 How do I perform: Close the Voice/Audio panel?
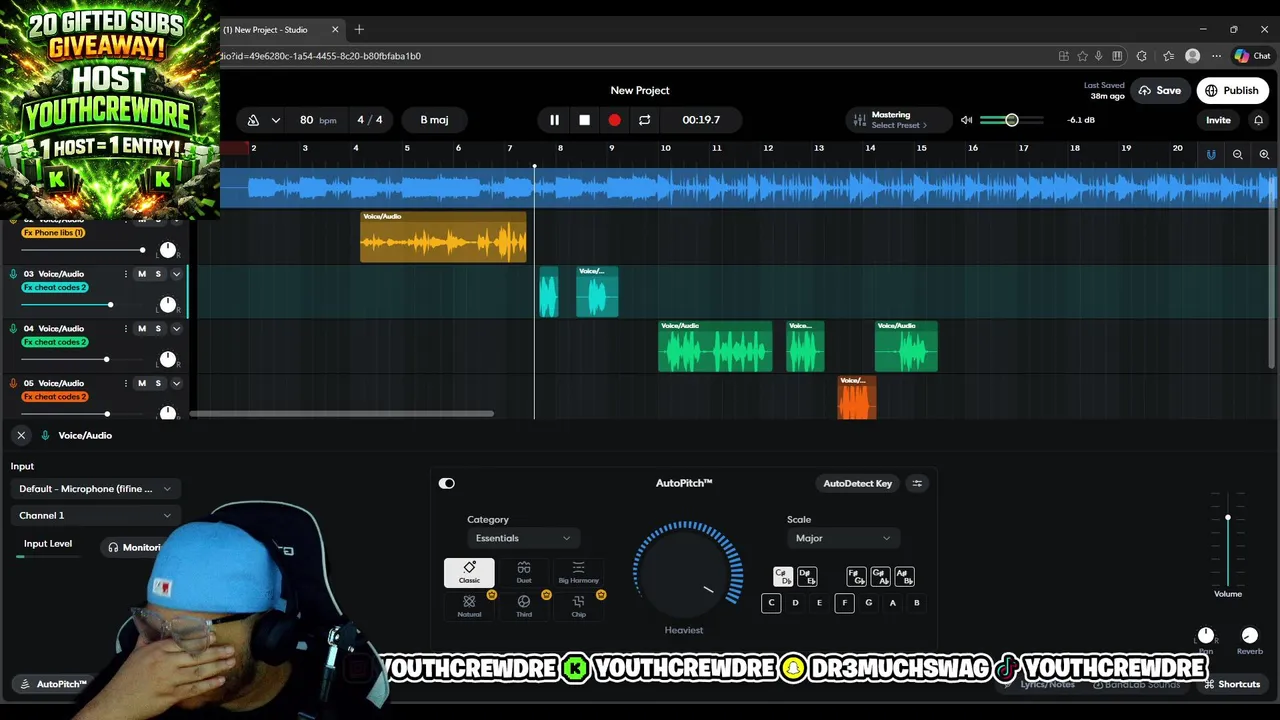click(x=21, y=436)
